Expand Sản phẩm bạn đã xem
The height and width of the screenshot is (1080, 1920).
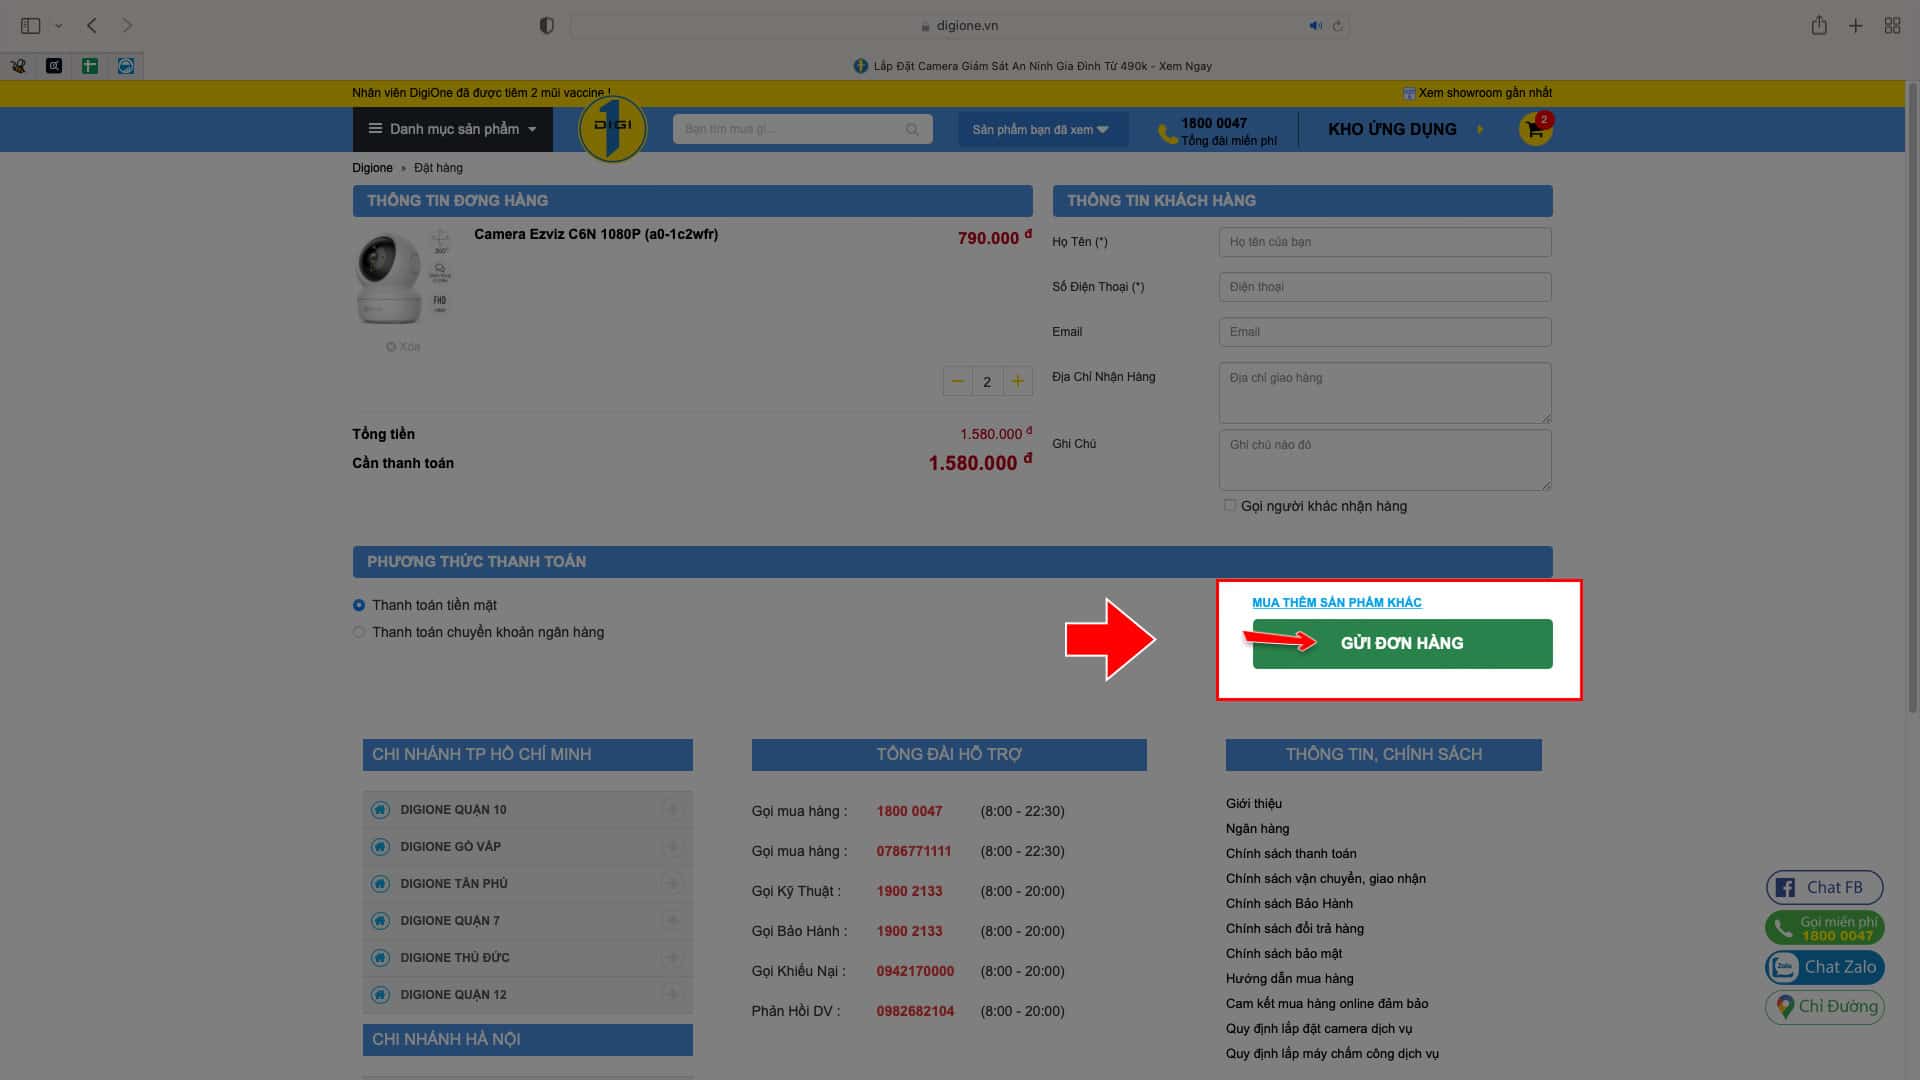pos(1040,130)
